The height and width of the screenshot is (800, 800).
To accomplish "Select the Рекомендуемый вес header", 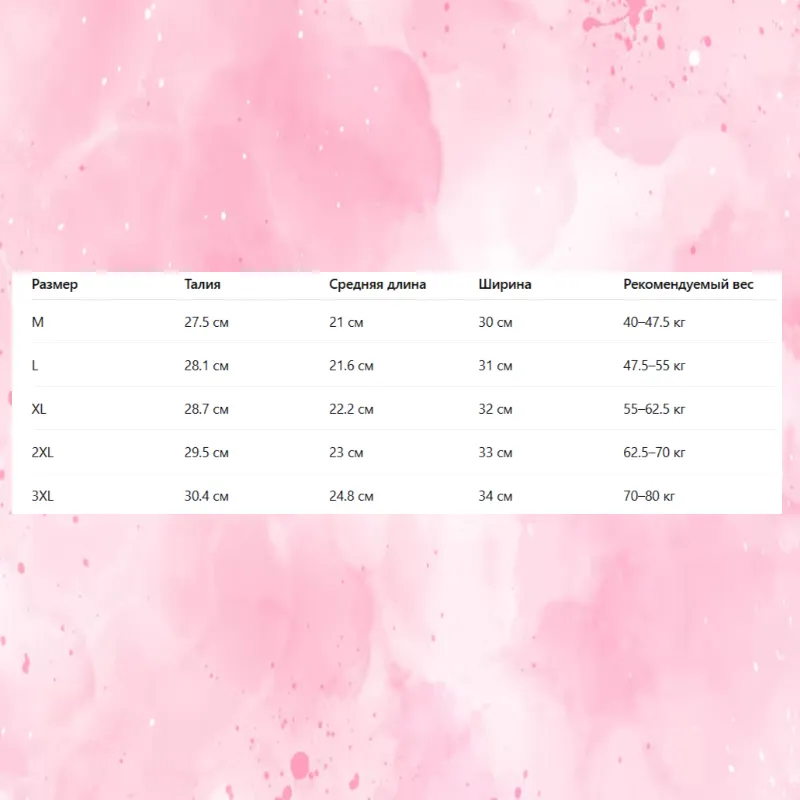I will [x=688, y=284].
